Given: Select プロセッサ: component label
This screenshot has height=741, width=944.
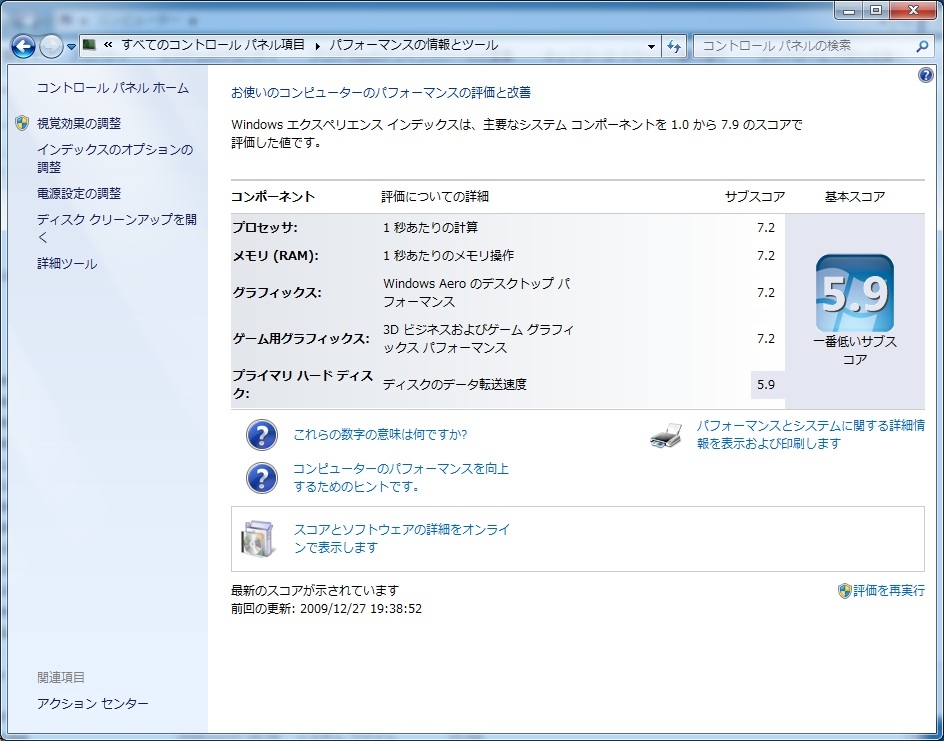Looking at the screenshot, I should (x=265, y=228).
